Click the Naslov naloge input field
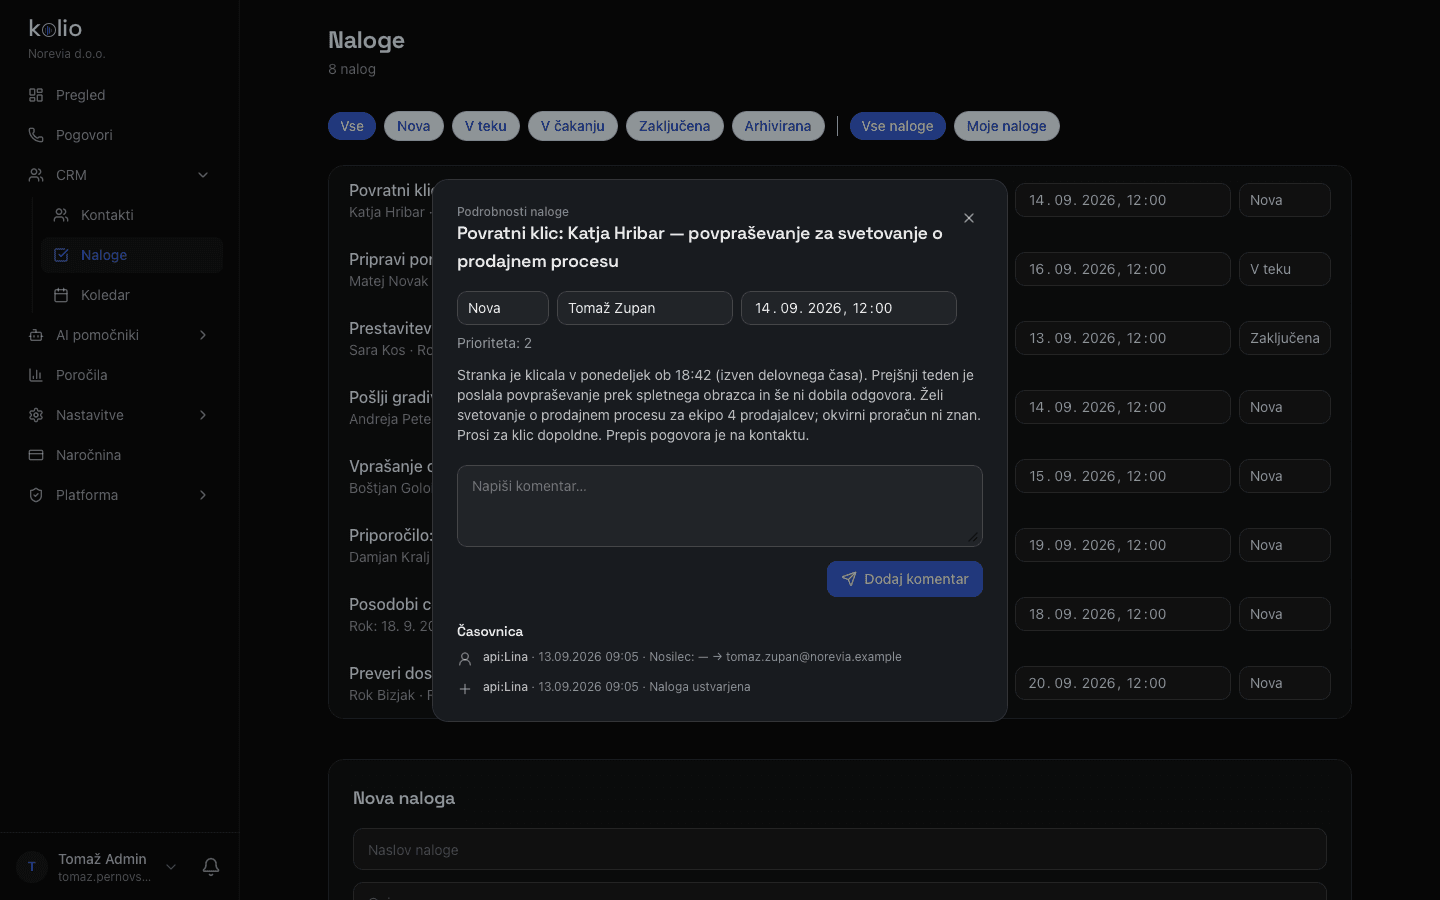This screenshot has height=900, width=1440. (x=840, y=849)
